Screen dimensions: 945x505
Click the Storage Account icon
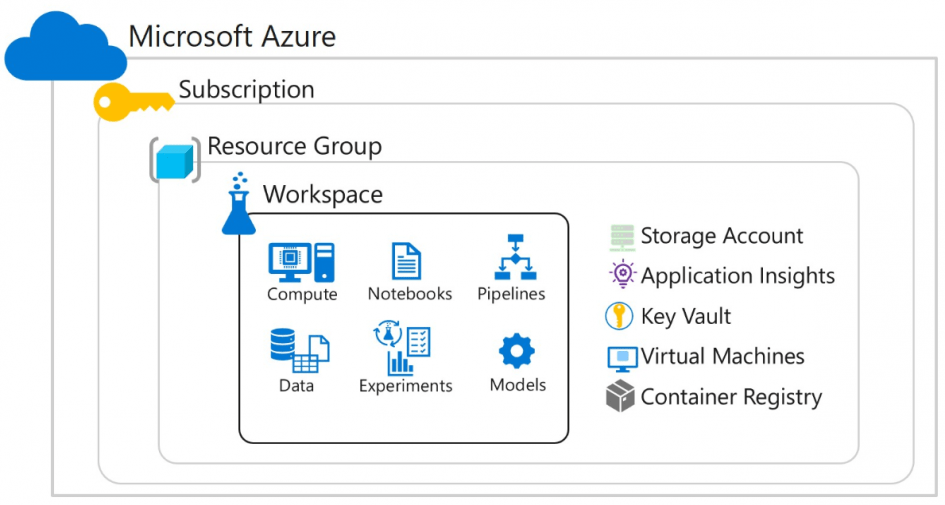tap(622, 237)
